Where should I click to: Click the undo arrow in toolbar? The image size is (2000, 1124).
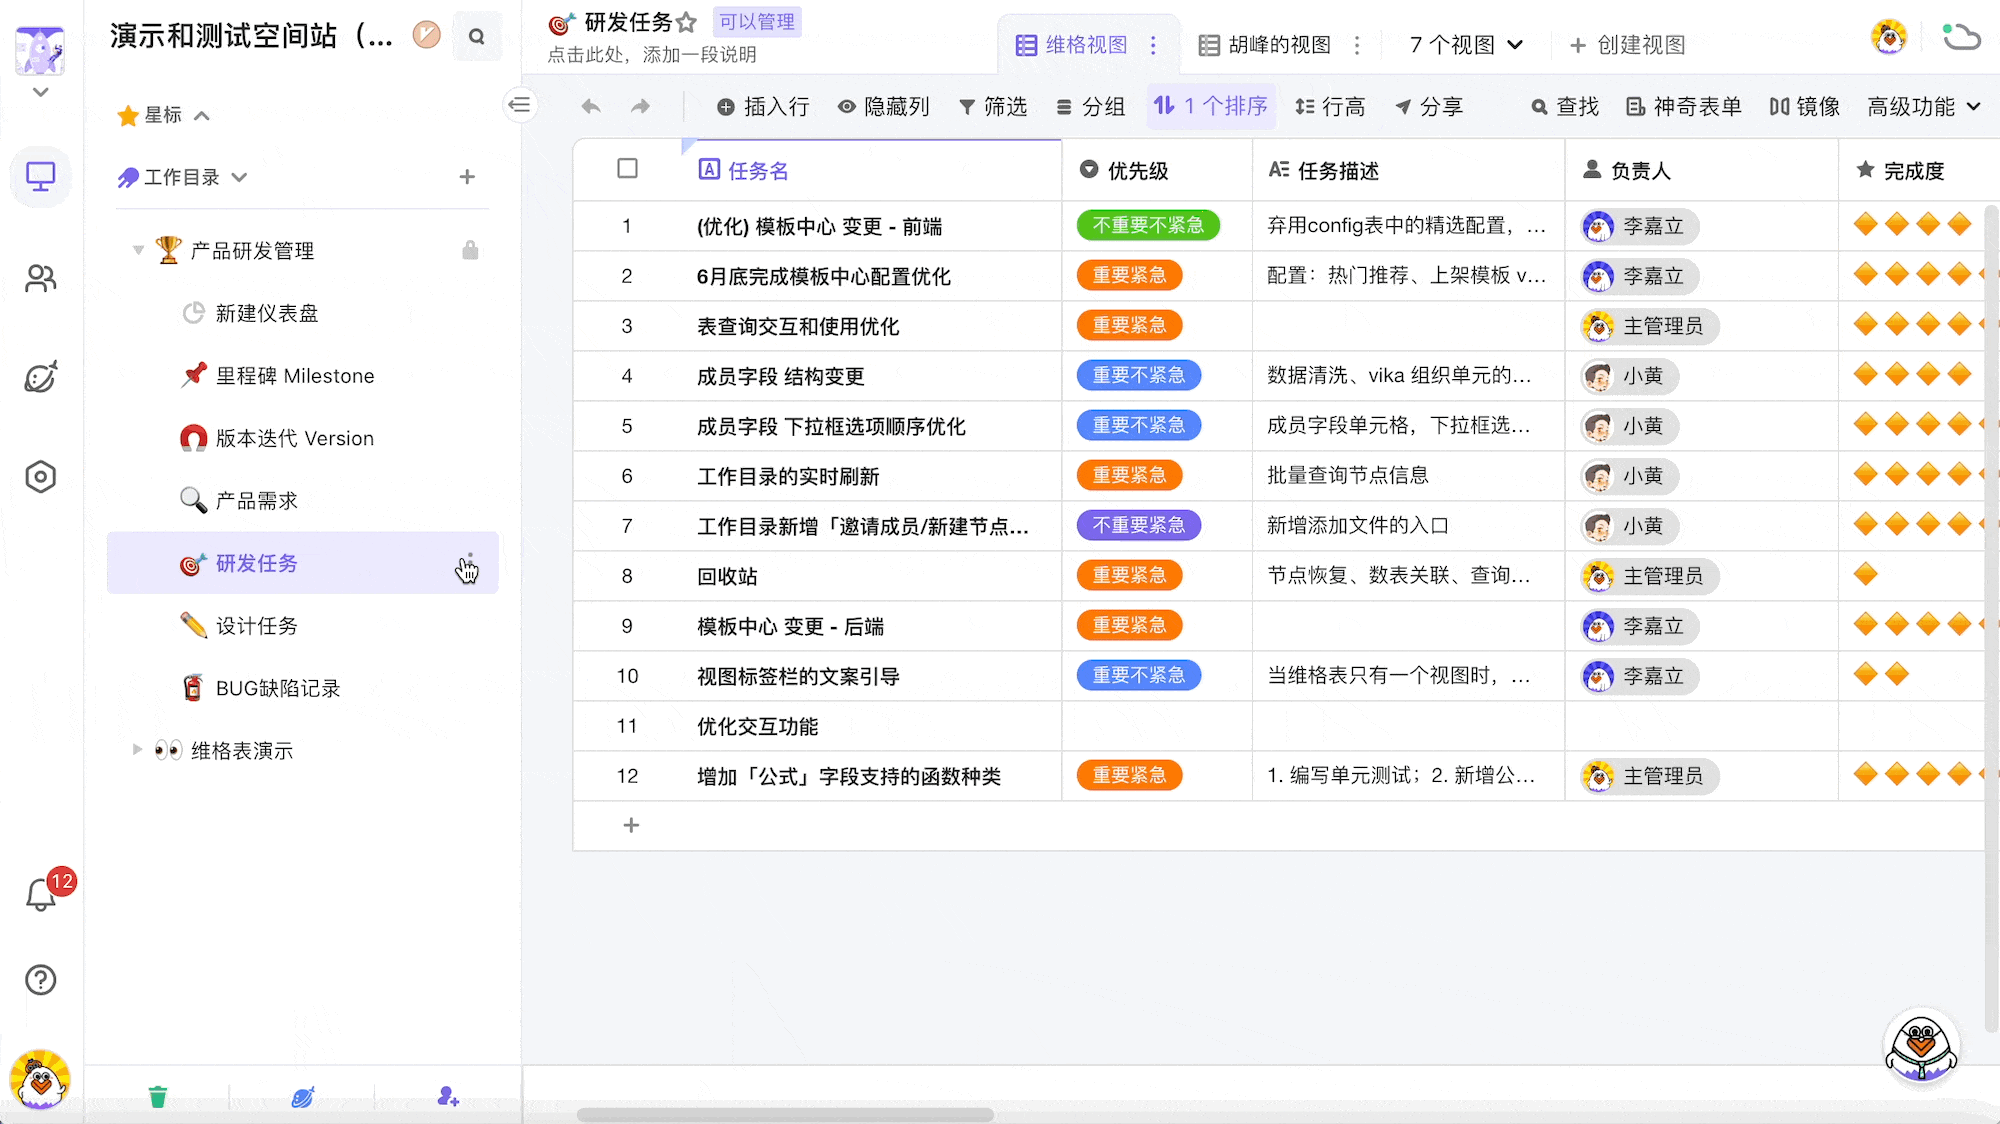(591, 106)
